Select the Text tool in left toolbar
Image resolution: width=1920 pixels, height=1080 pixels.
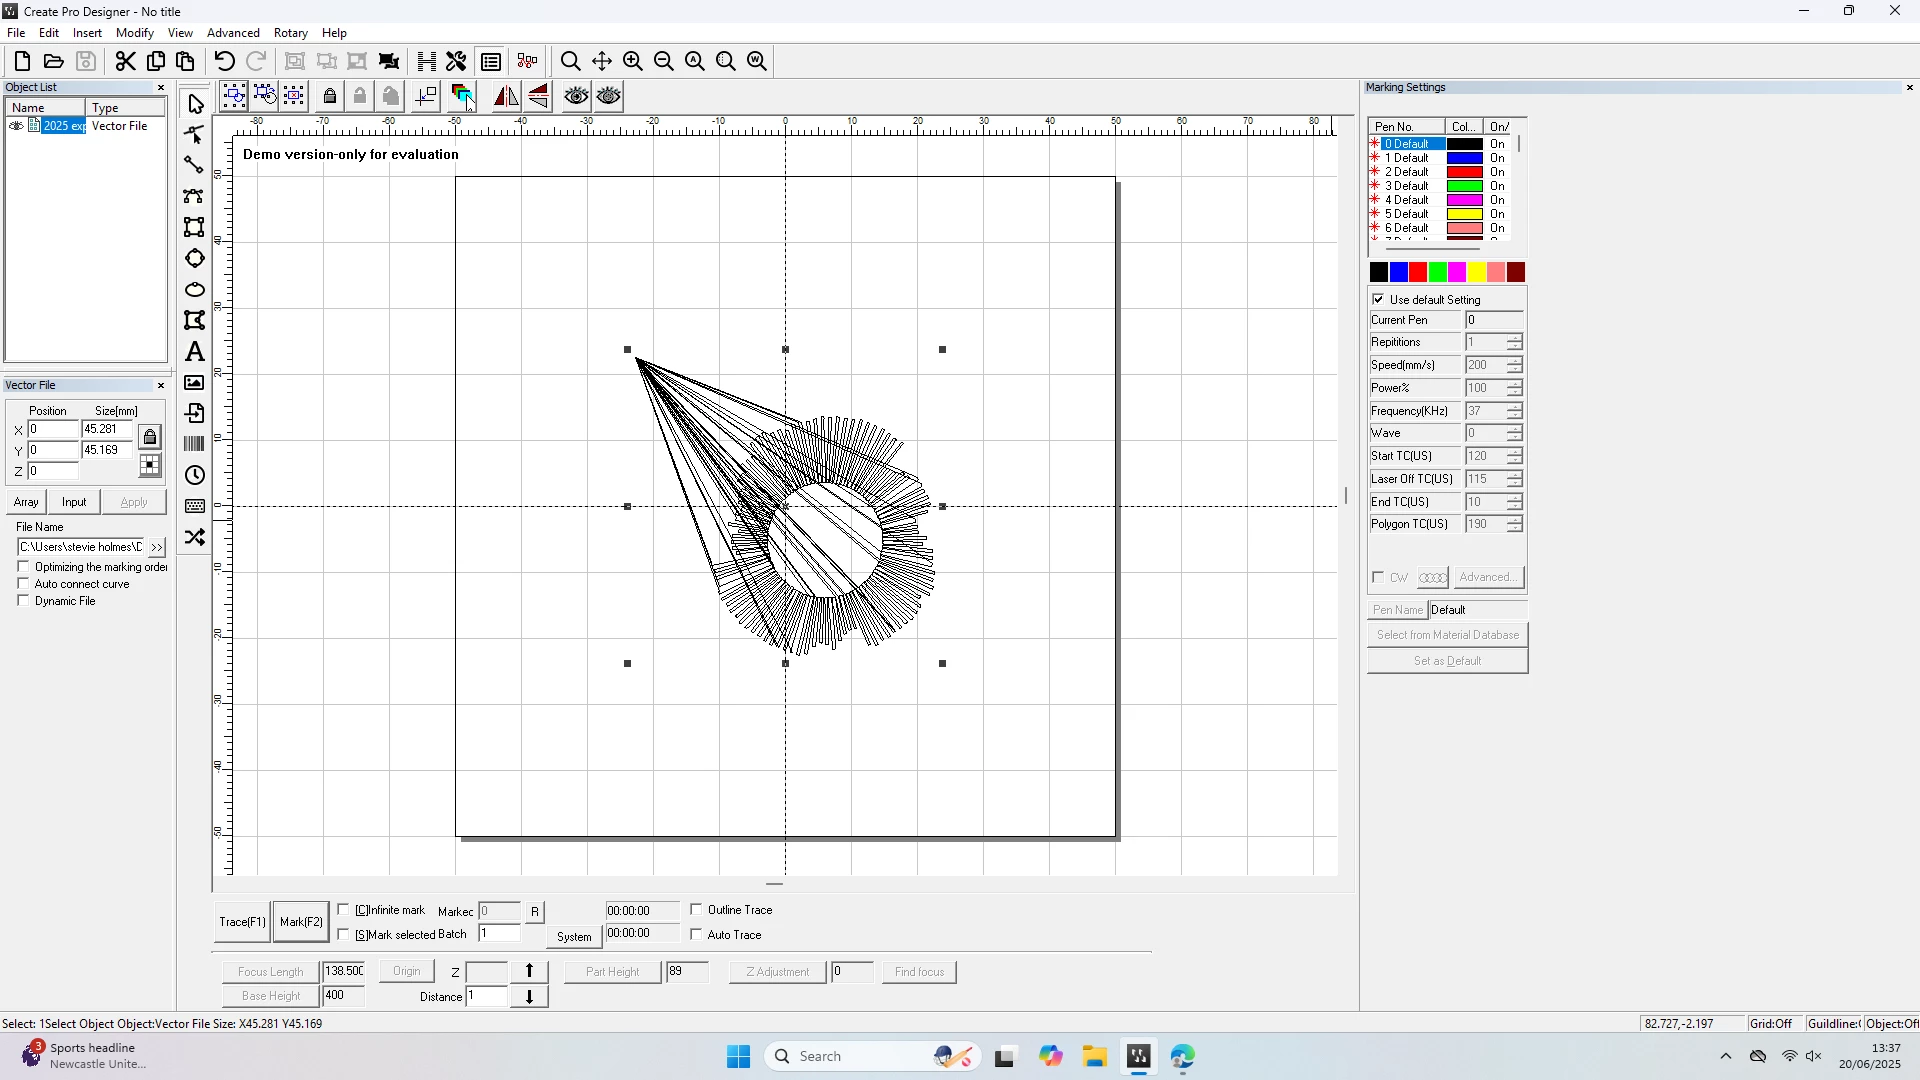click(195, 352)
